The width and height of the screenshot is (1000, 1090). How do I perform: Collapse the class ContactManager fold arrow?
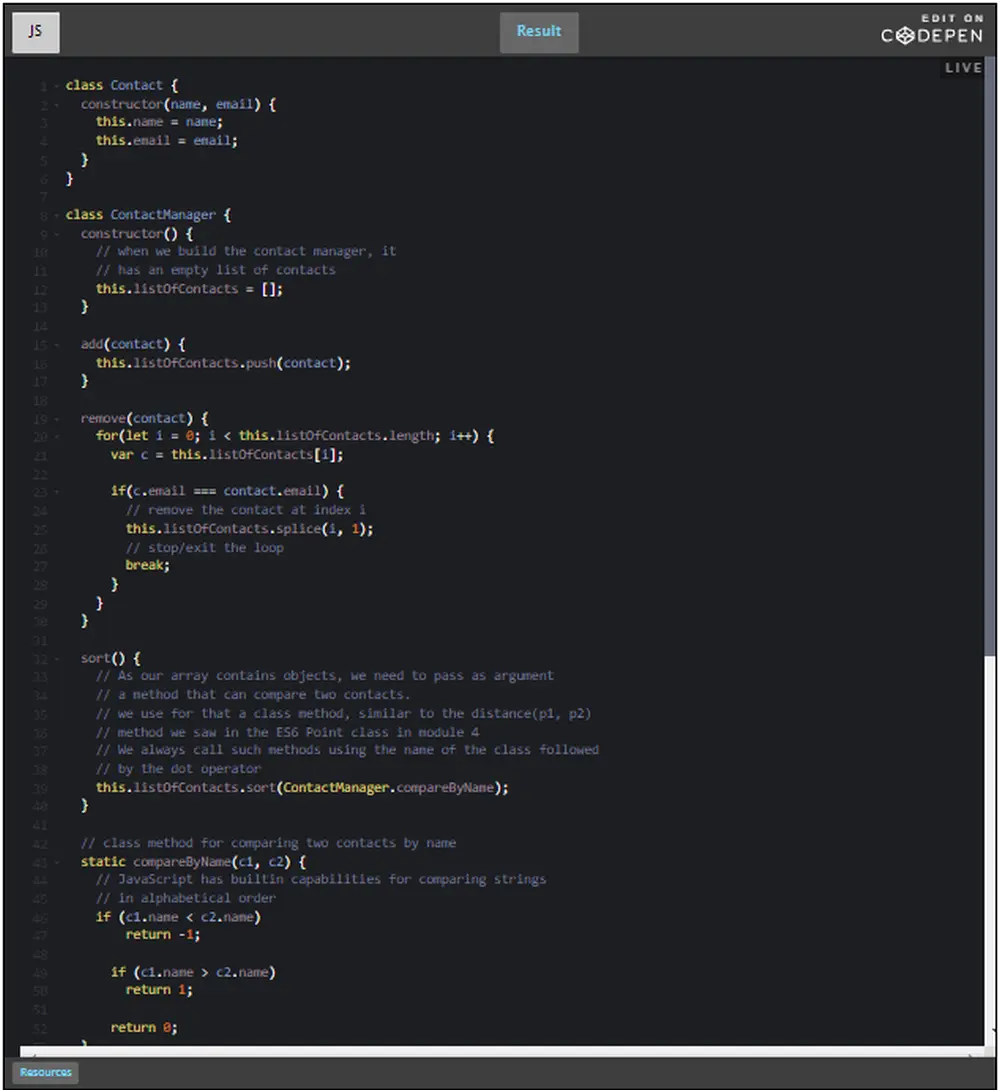(x=56, y=215)
